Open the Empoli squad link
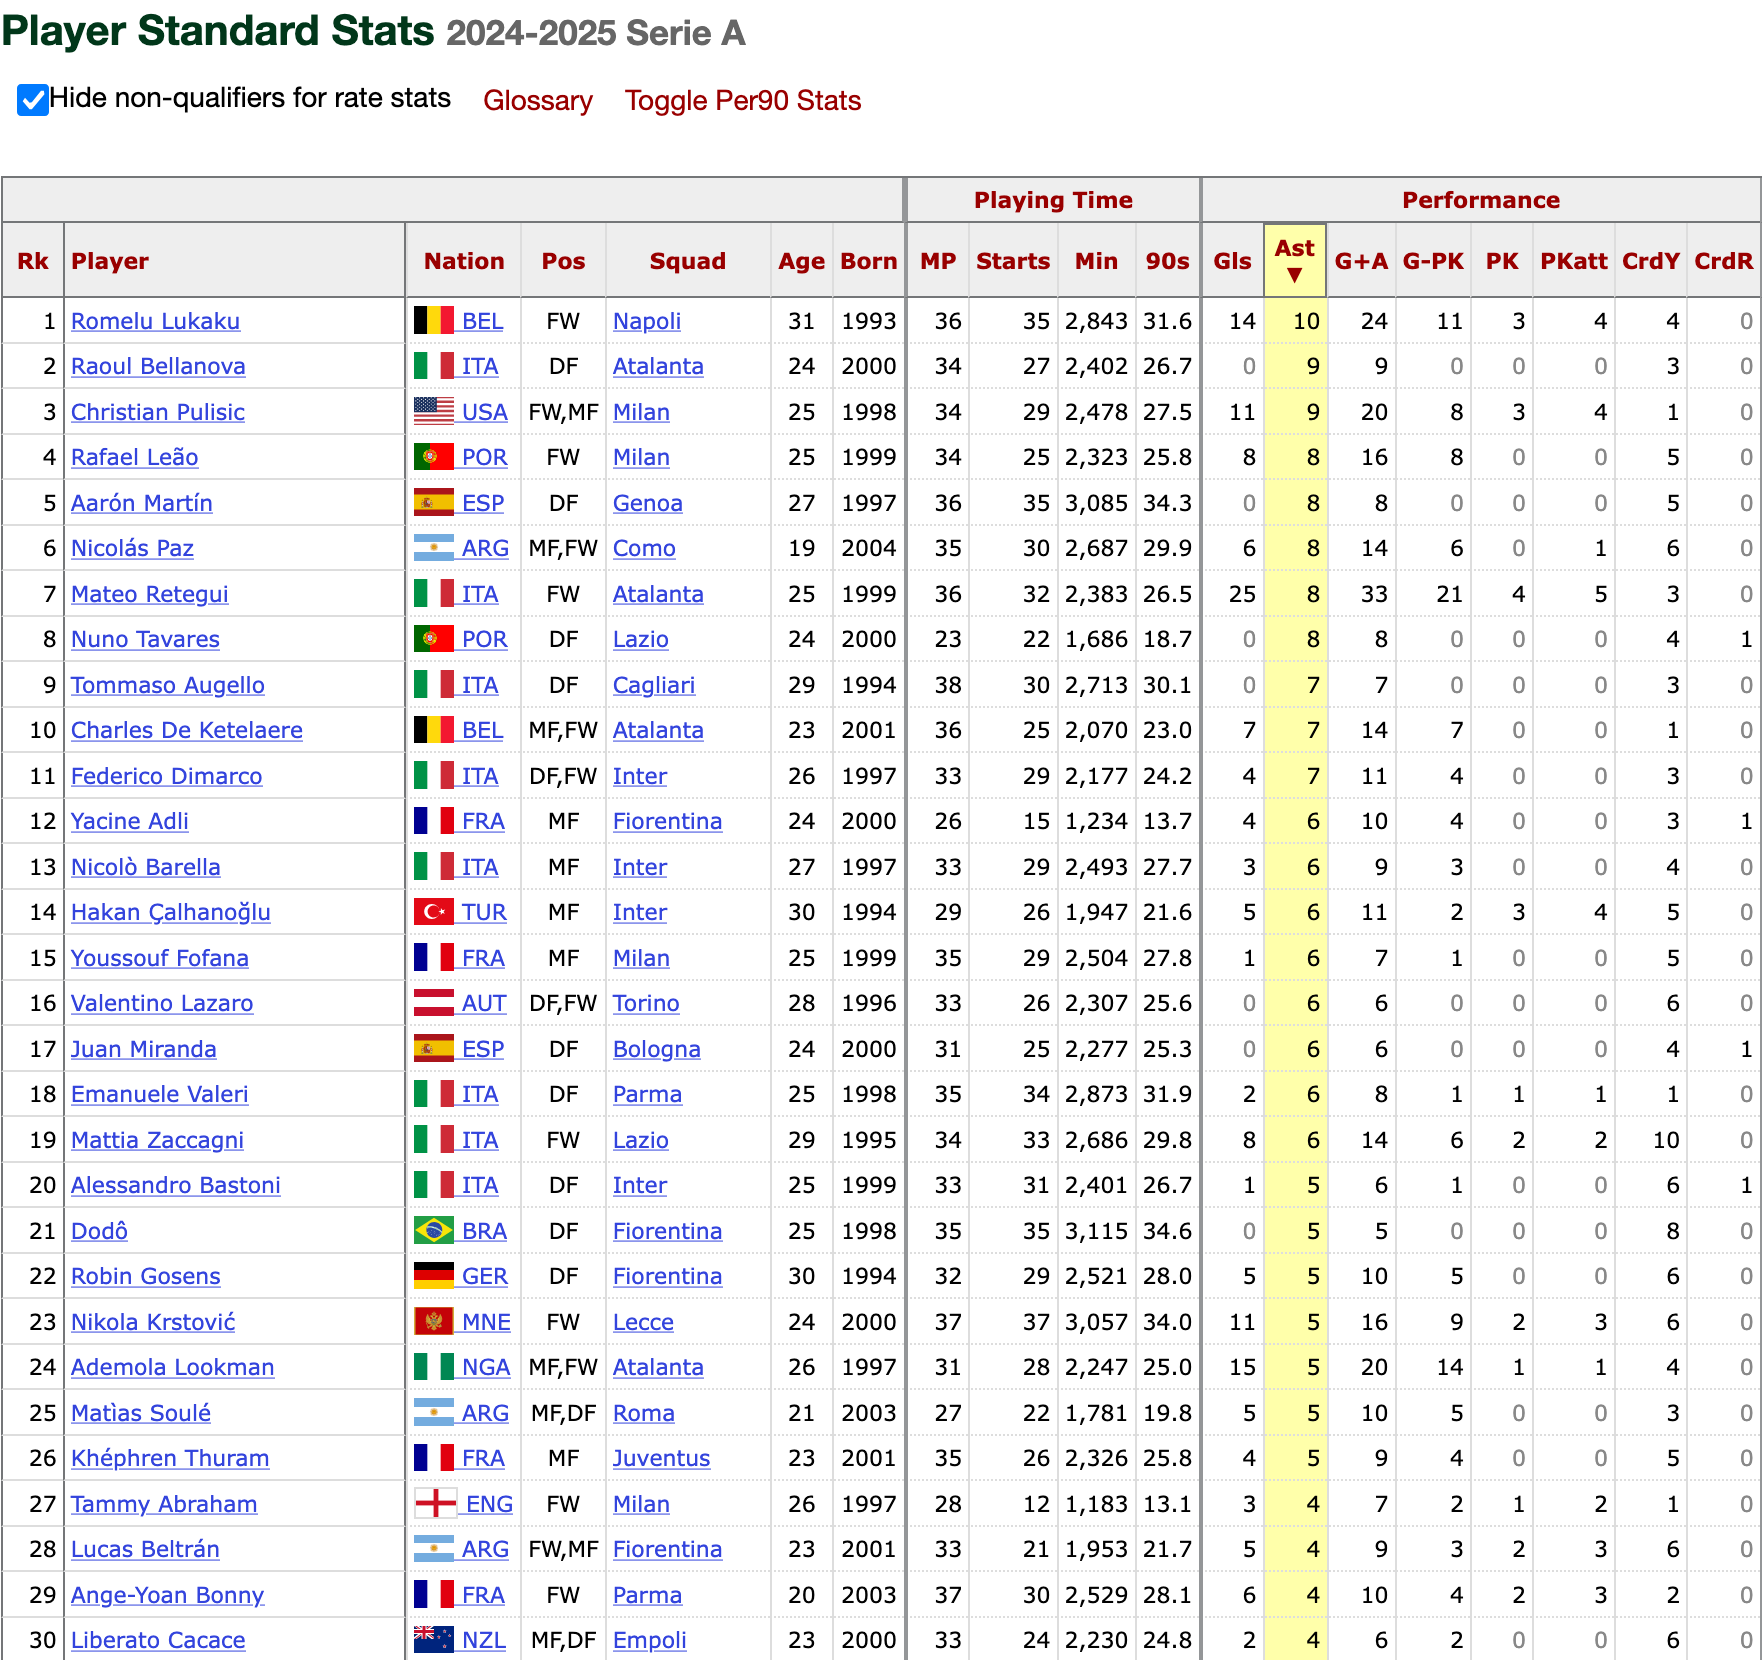 pyautogui.click(x=650, y=1640)
